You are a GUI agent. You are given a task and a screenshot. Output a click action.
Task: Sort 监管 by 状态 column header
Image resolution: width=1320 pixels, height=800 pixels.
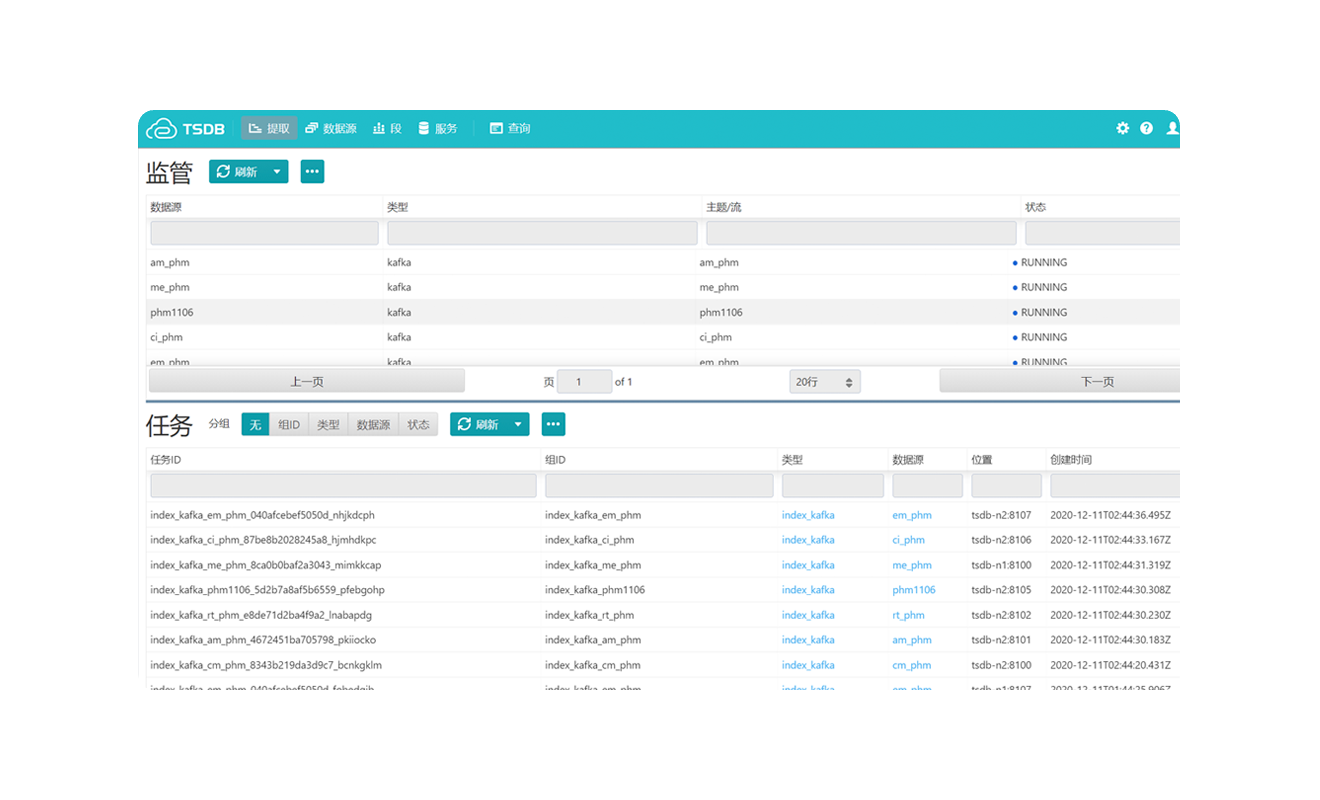pyautogui.click(x=1035, y=207)
